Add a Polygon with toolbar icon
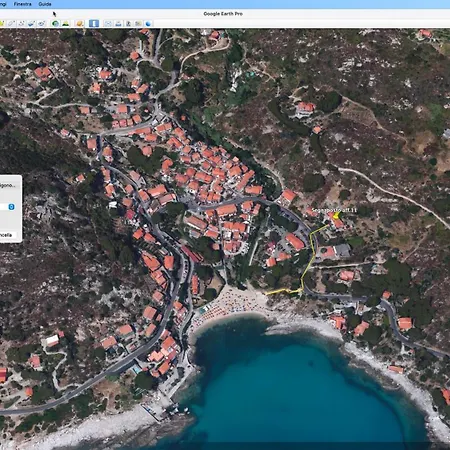450x450 pixels. point(12,23)
